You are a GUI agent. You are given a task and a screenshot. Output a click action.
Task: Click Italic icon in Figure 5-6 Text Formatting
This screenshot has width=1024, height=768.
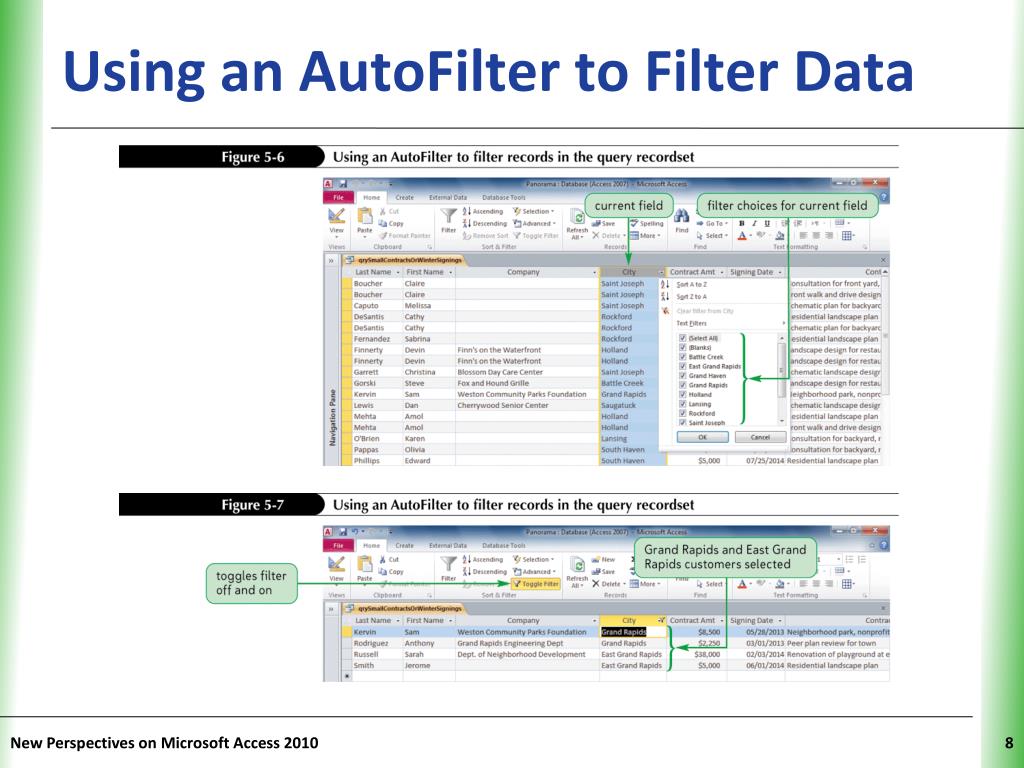click(754, 223)
